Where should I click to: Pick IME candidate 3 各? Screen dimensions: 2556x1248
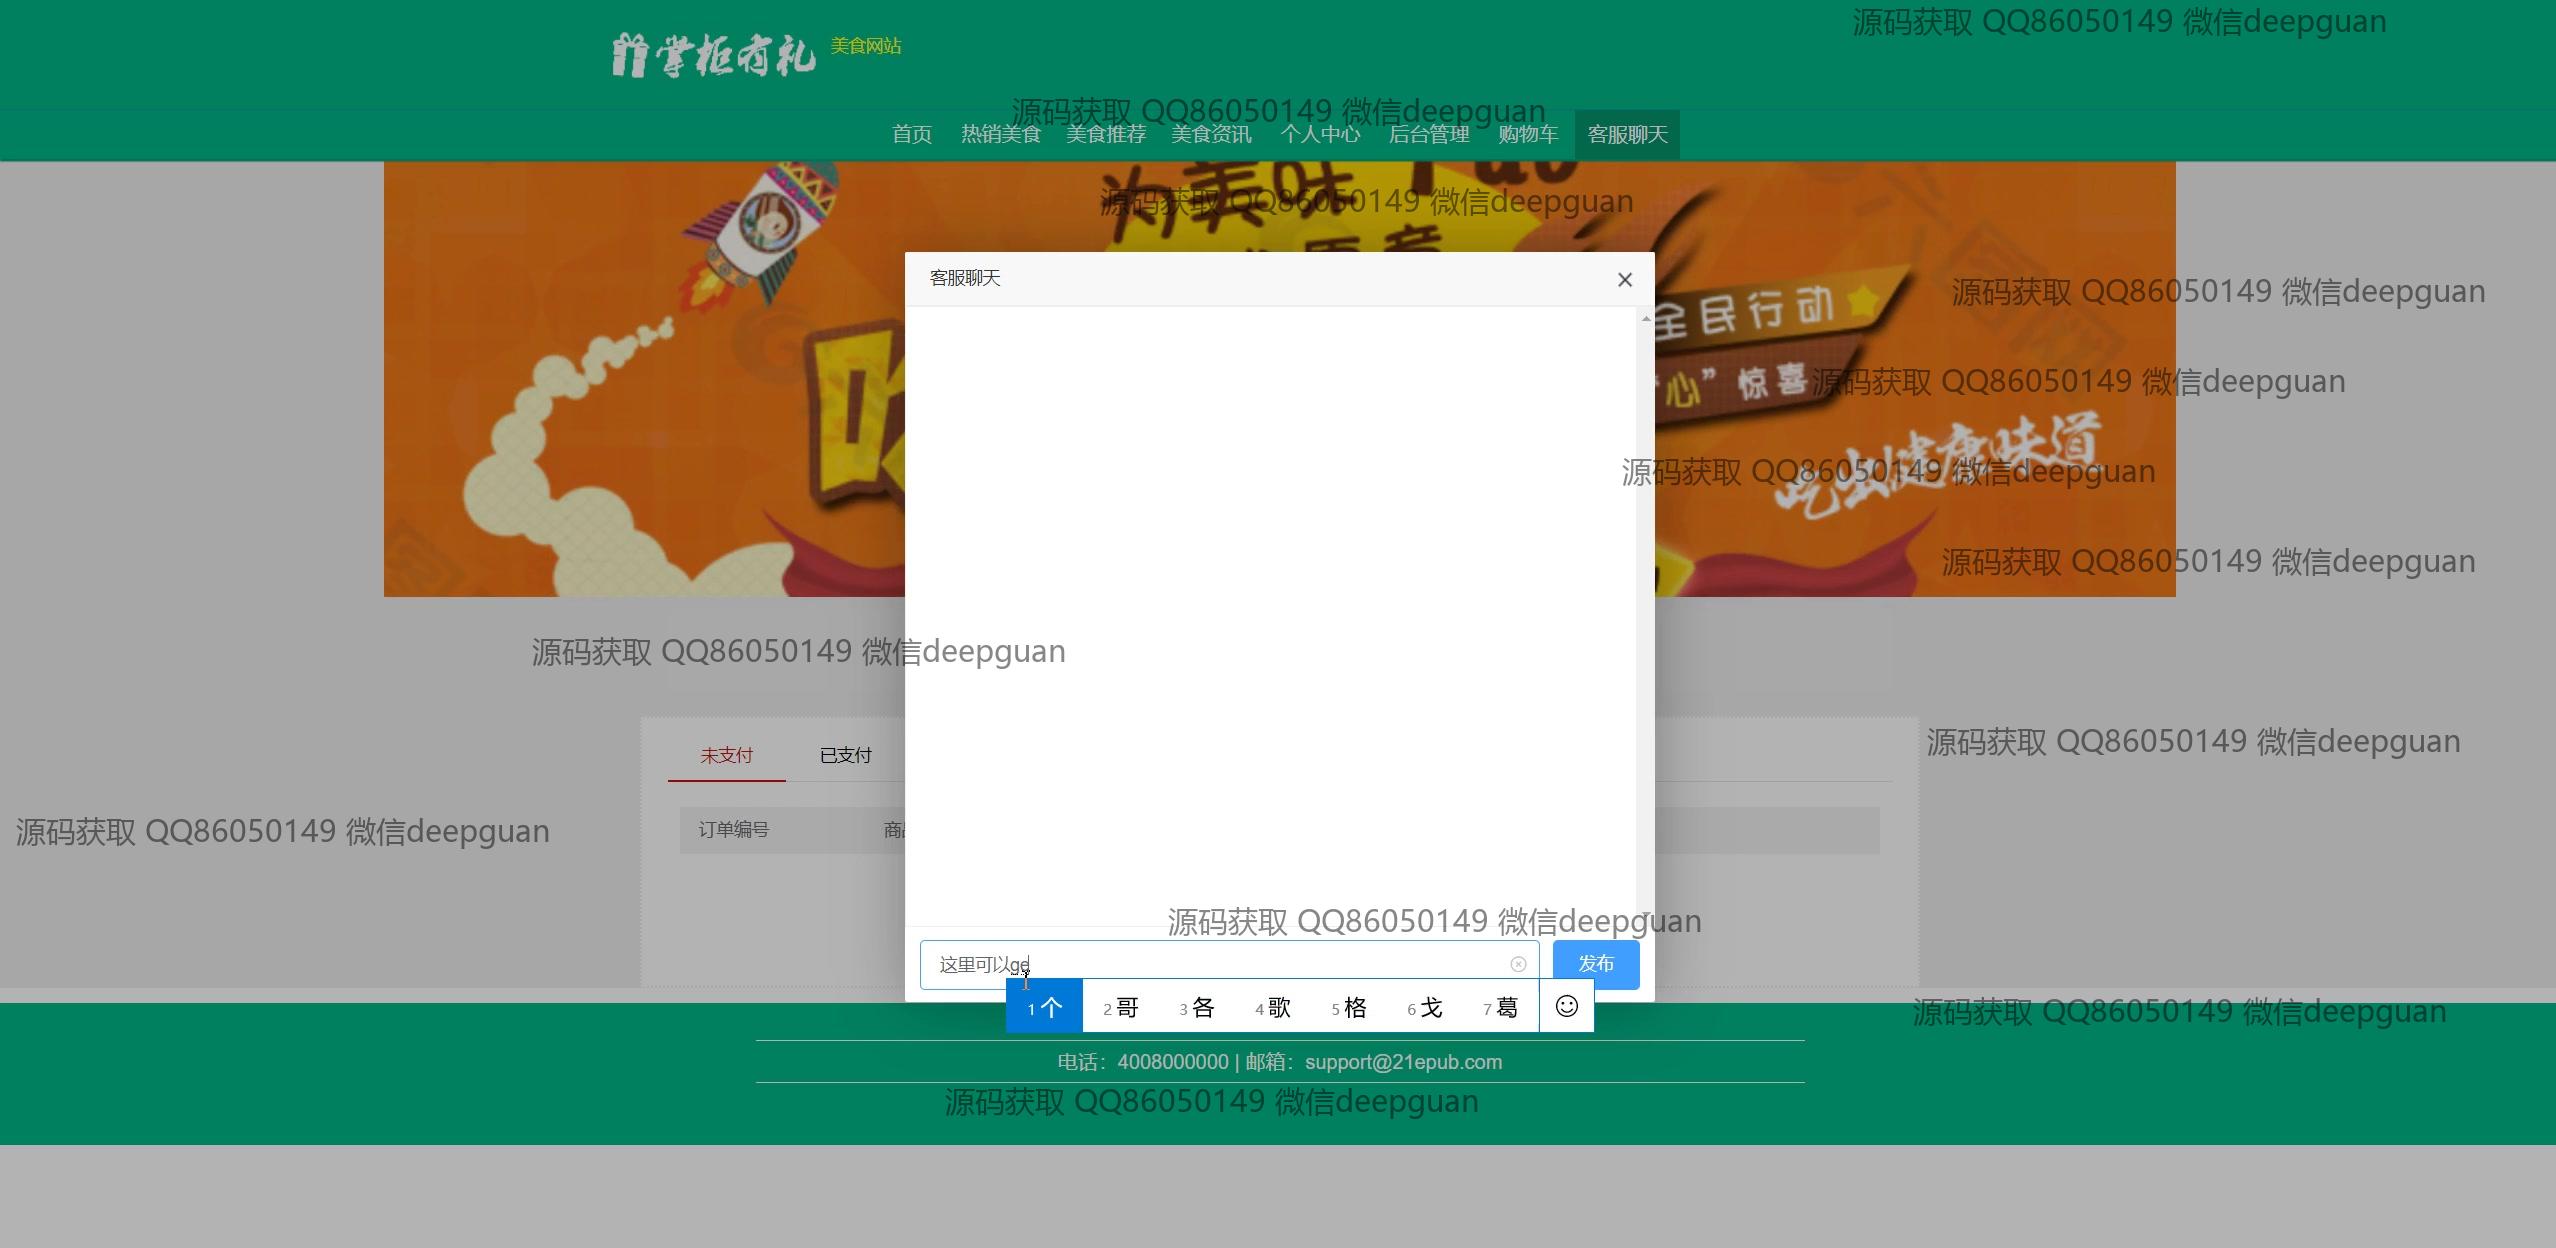[1197, 1007]
